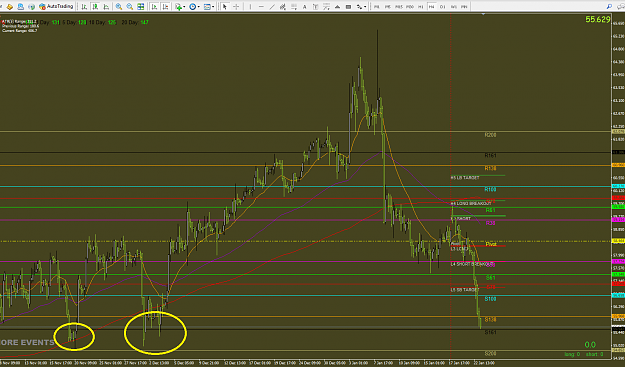The height and width of the screenshot is (367, 625).
Task: Select the Text tool (A icon)
Action: pyautogui.click(x=305, y=7)
